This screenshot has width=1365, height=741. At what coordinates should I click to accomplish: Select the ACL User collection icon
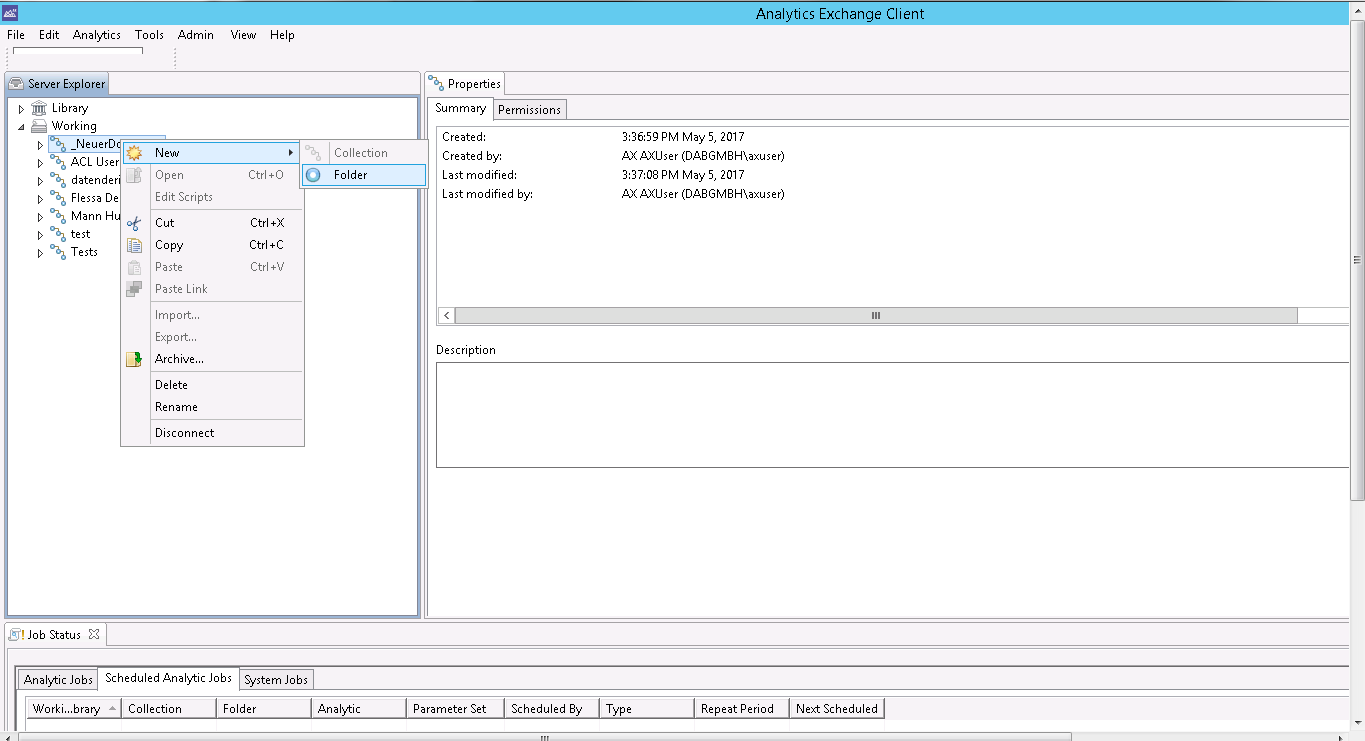pos(58,162)
